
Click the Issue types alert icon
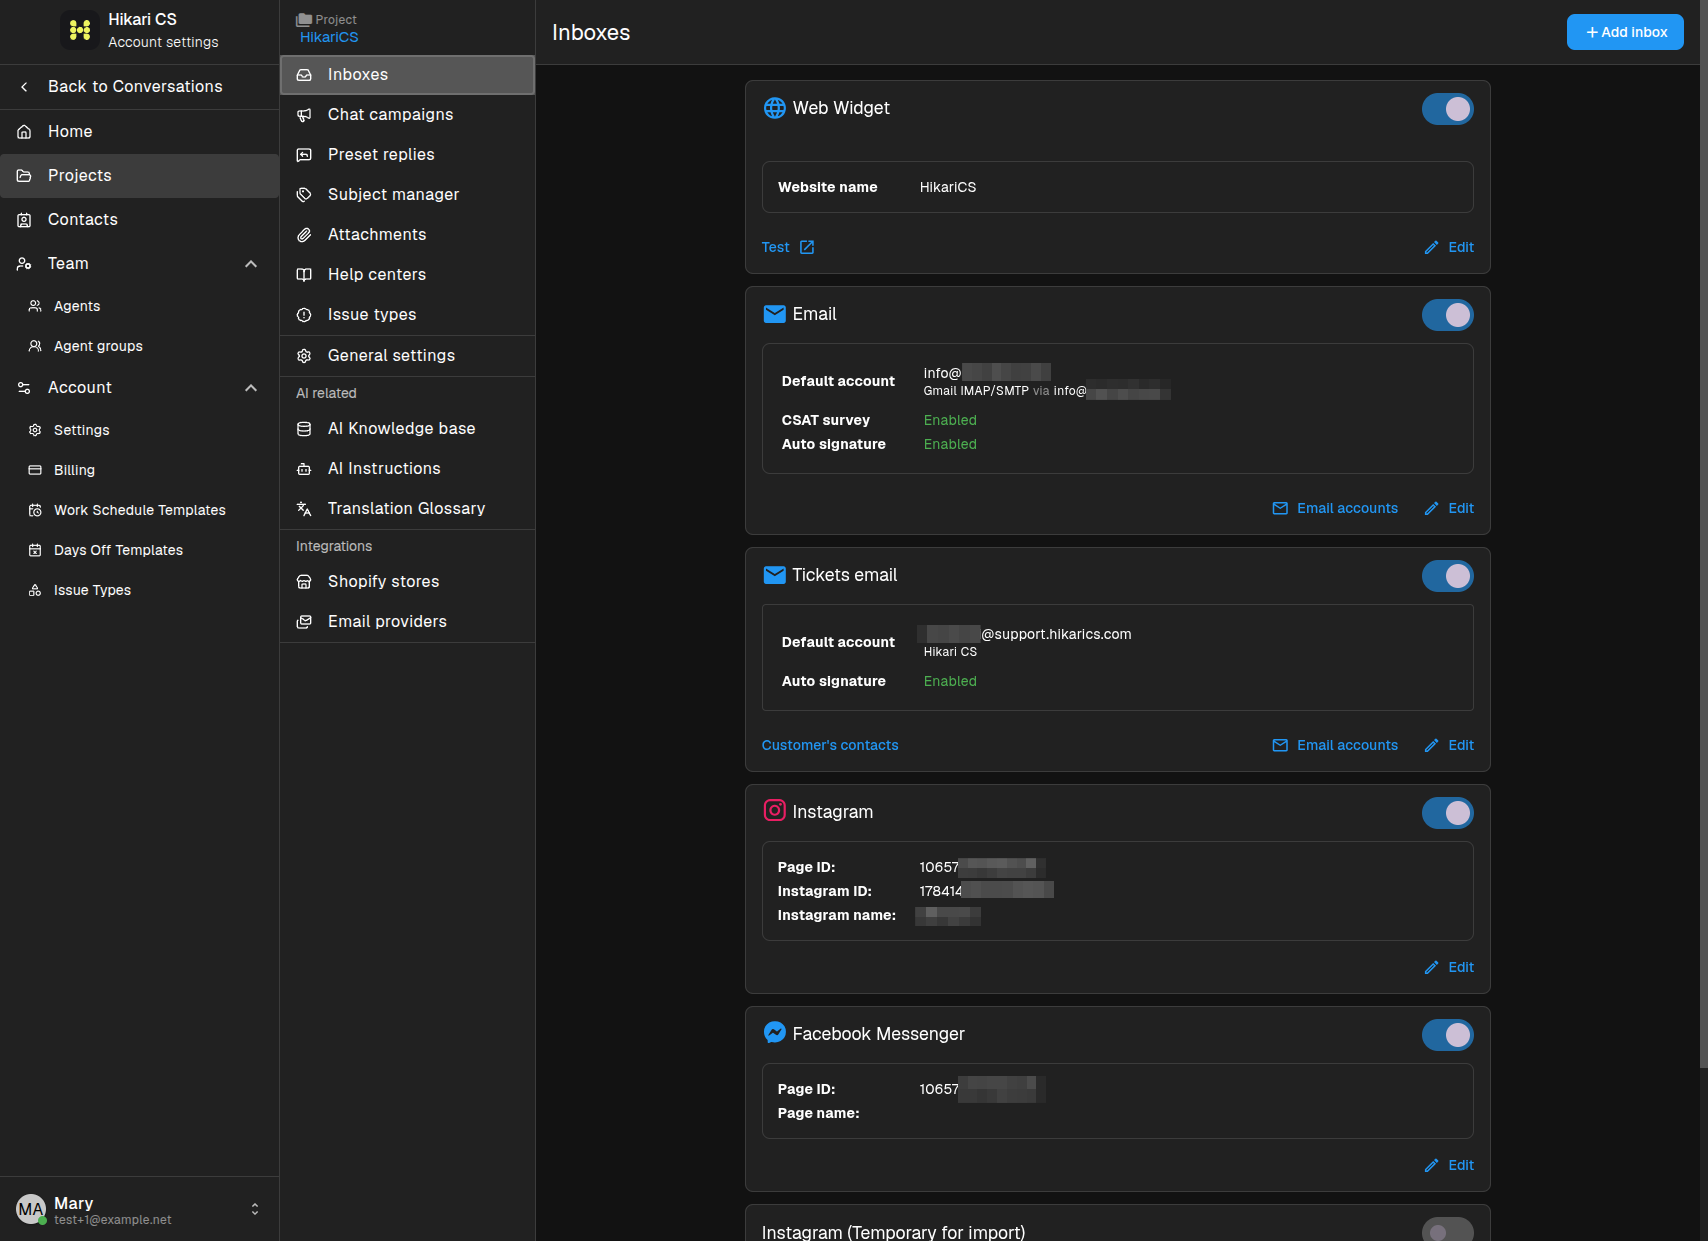click(x=304, y=315)
